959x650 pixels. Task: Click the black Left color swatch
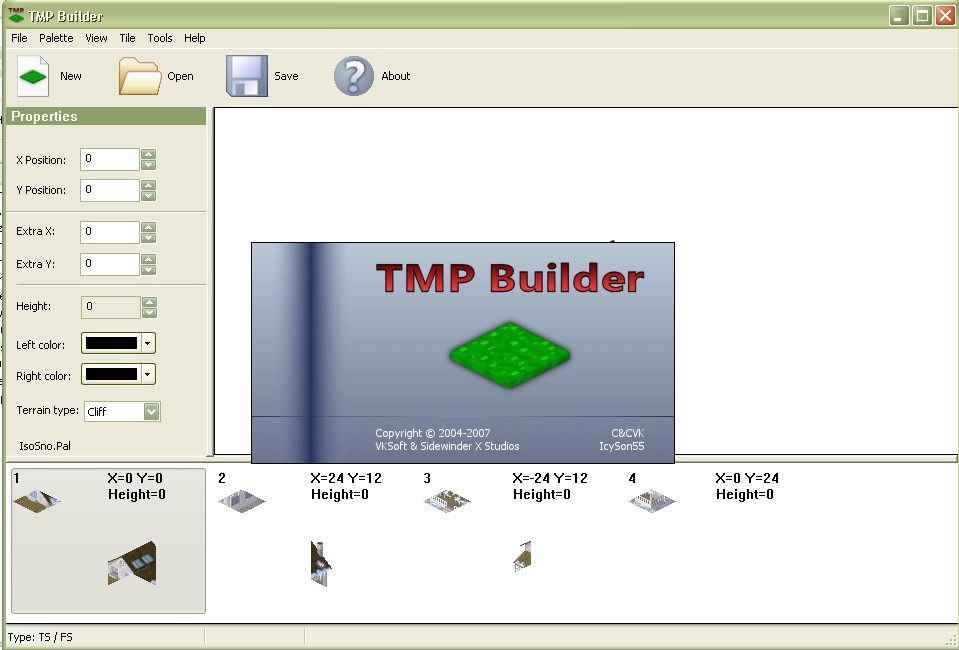pyautogui.click(x=111, y=344)
